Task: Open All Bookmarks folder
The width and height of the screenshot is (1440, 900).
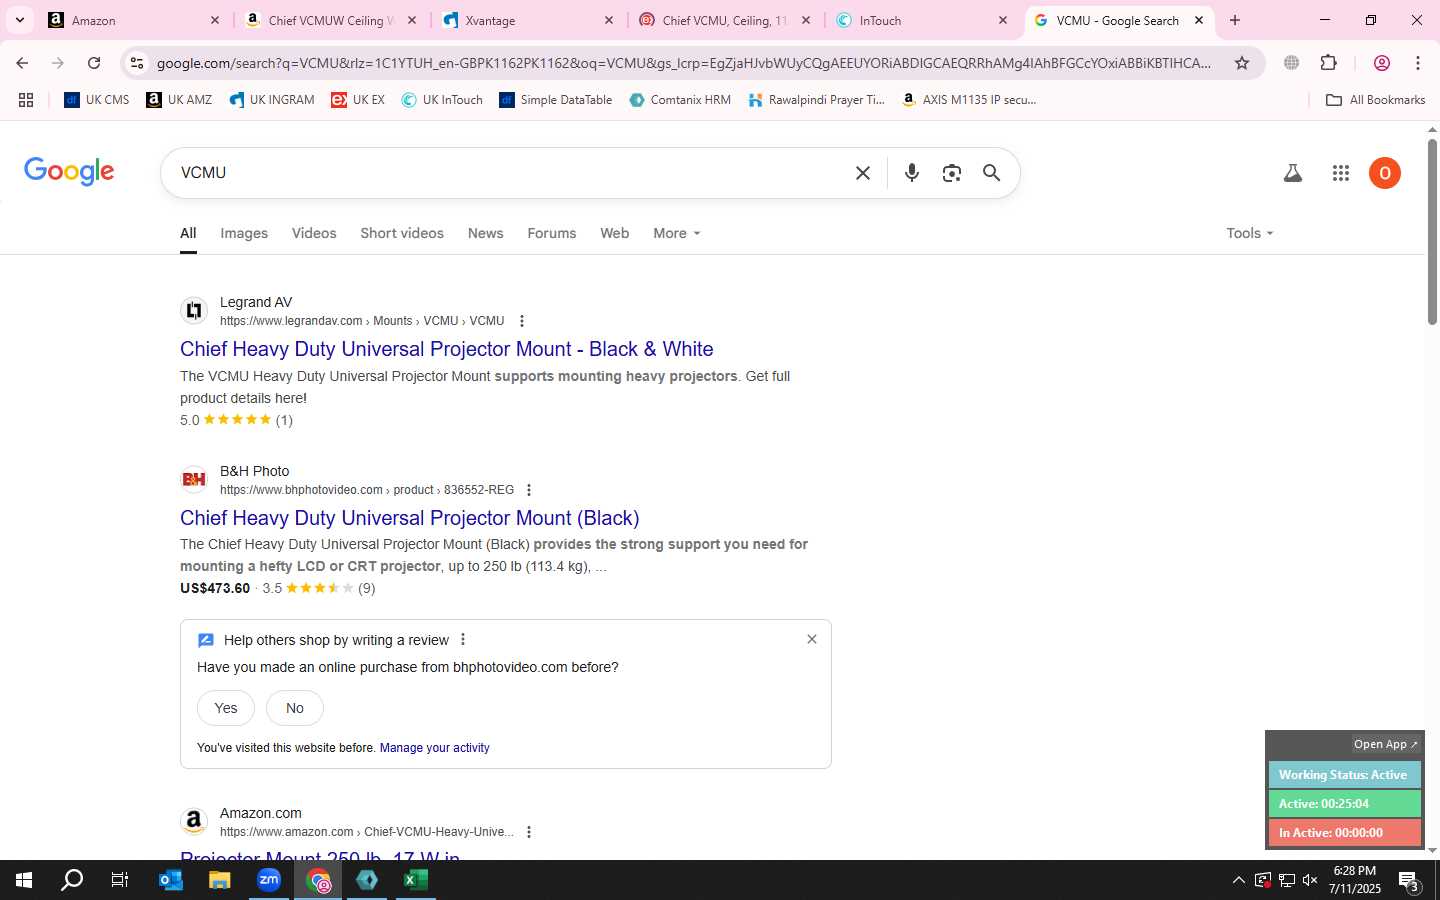Action: pyautogui.click(x=1376, y=100)
